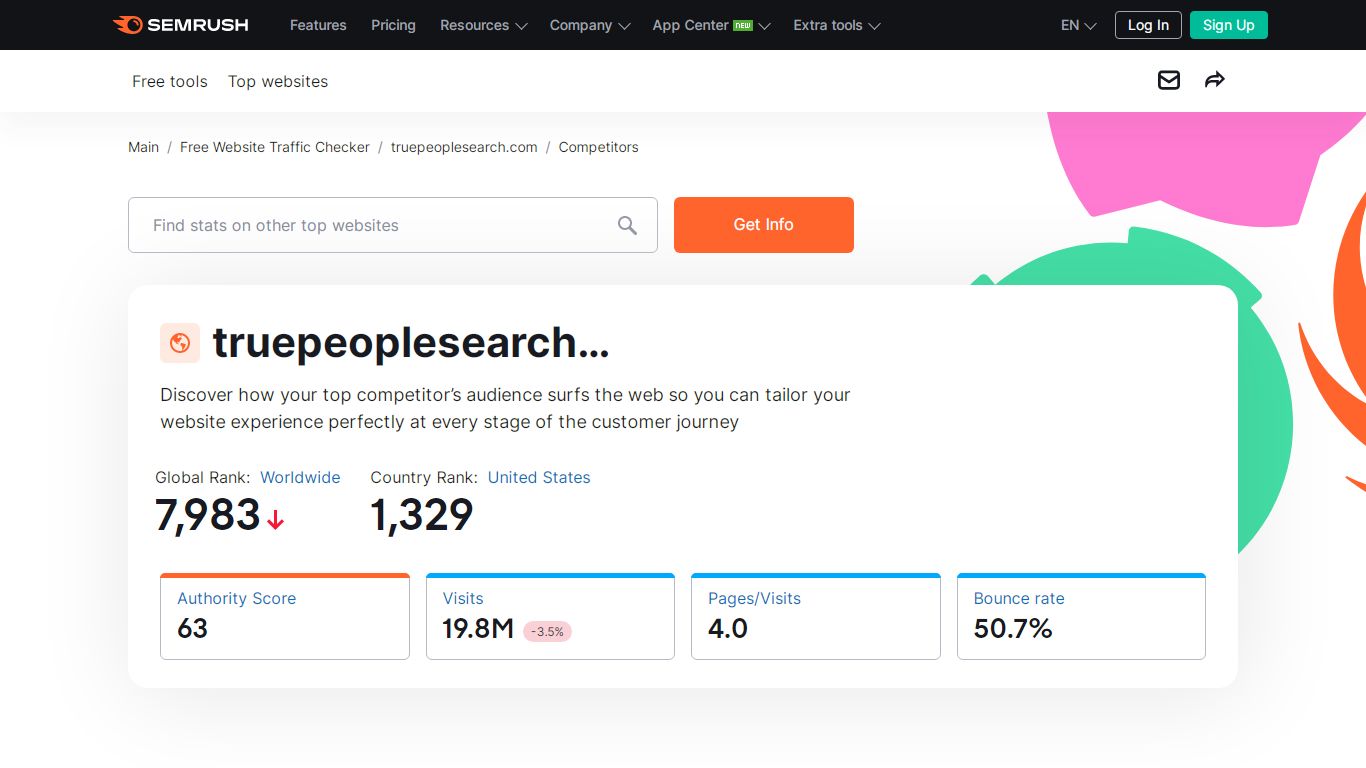Click the orange Get Info button
The width and height of the screenshot is (1366, 768).
tap(764, 225)
